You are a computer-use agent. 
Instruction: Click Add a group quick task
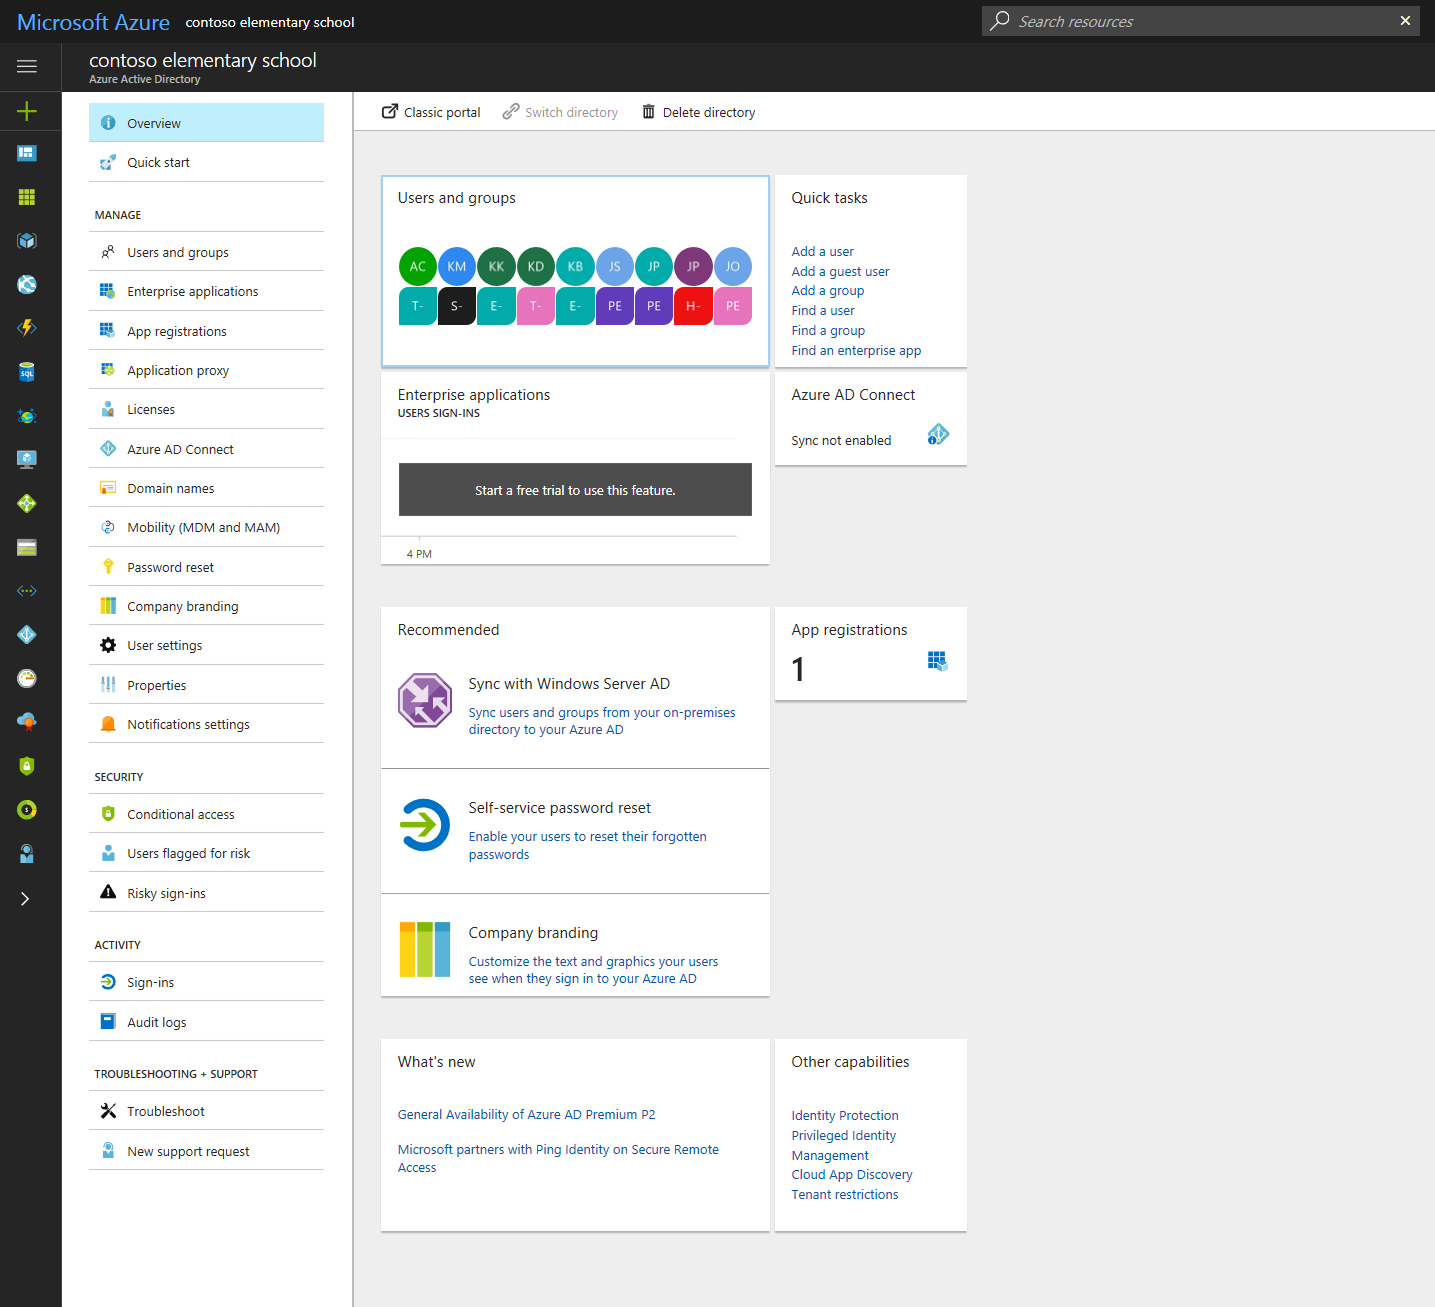tap(828, 290)
